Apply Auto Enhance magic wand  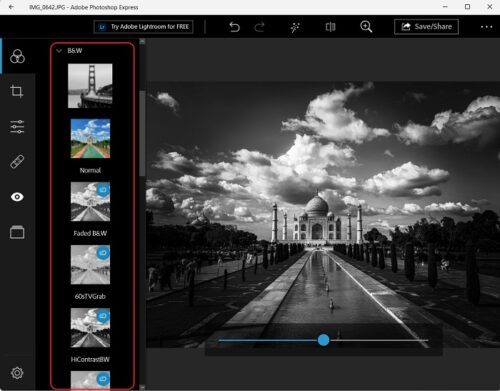click(295, 27)
